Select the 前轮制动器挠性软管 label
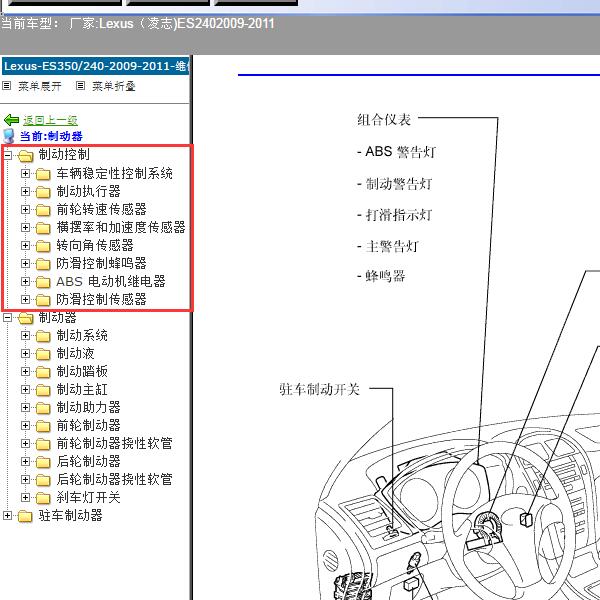Image resolution: width=600 pixels, height=600 pixels. click(x=114, y=443)
